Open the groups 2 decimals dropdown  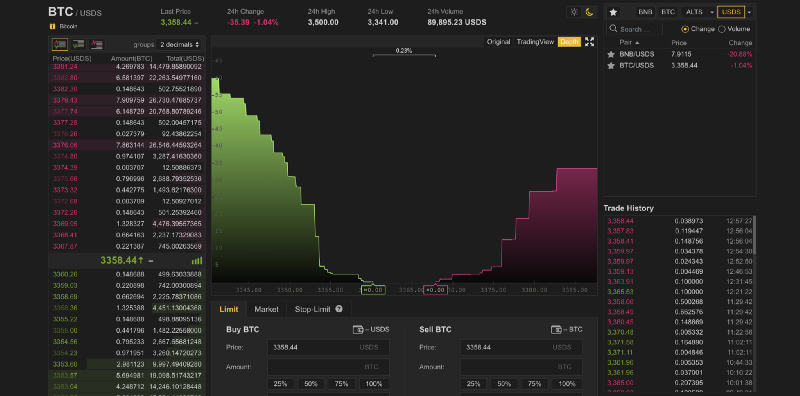pyautogui.click(x=179, y=44)
